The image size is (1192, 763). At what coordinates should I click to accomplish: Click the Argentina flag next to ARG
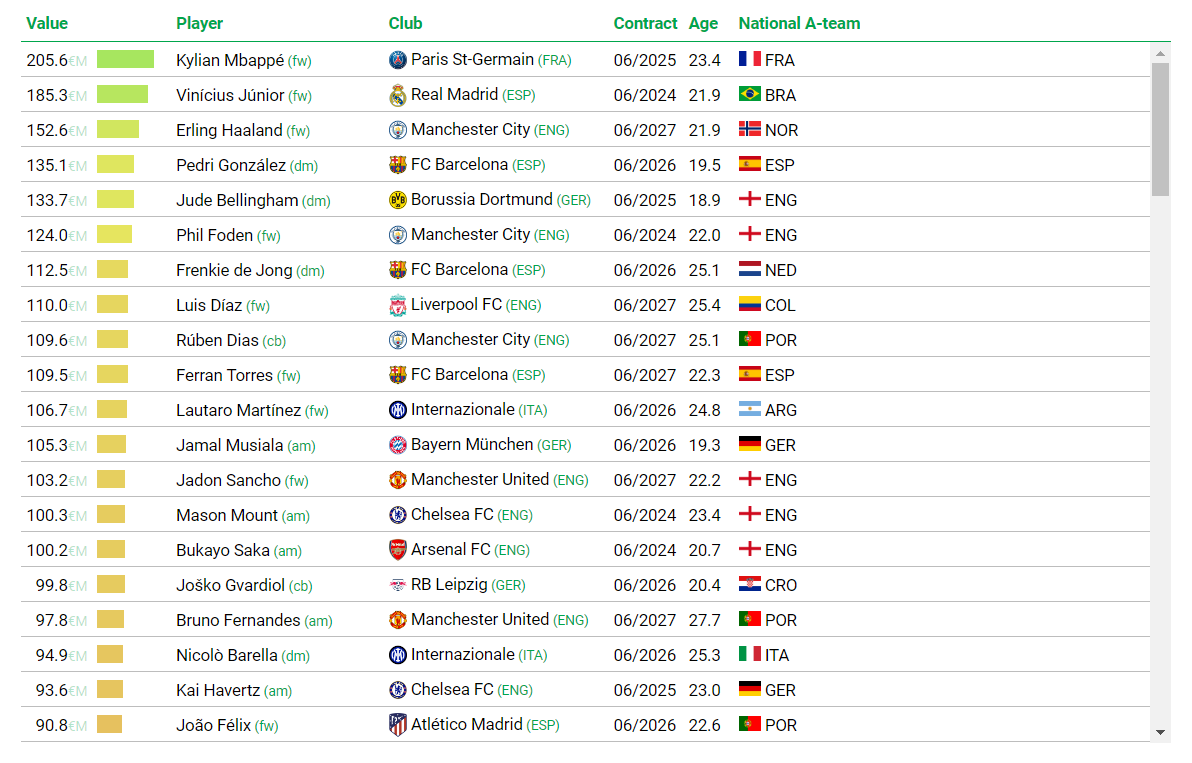(750, 409)
